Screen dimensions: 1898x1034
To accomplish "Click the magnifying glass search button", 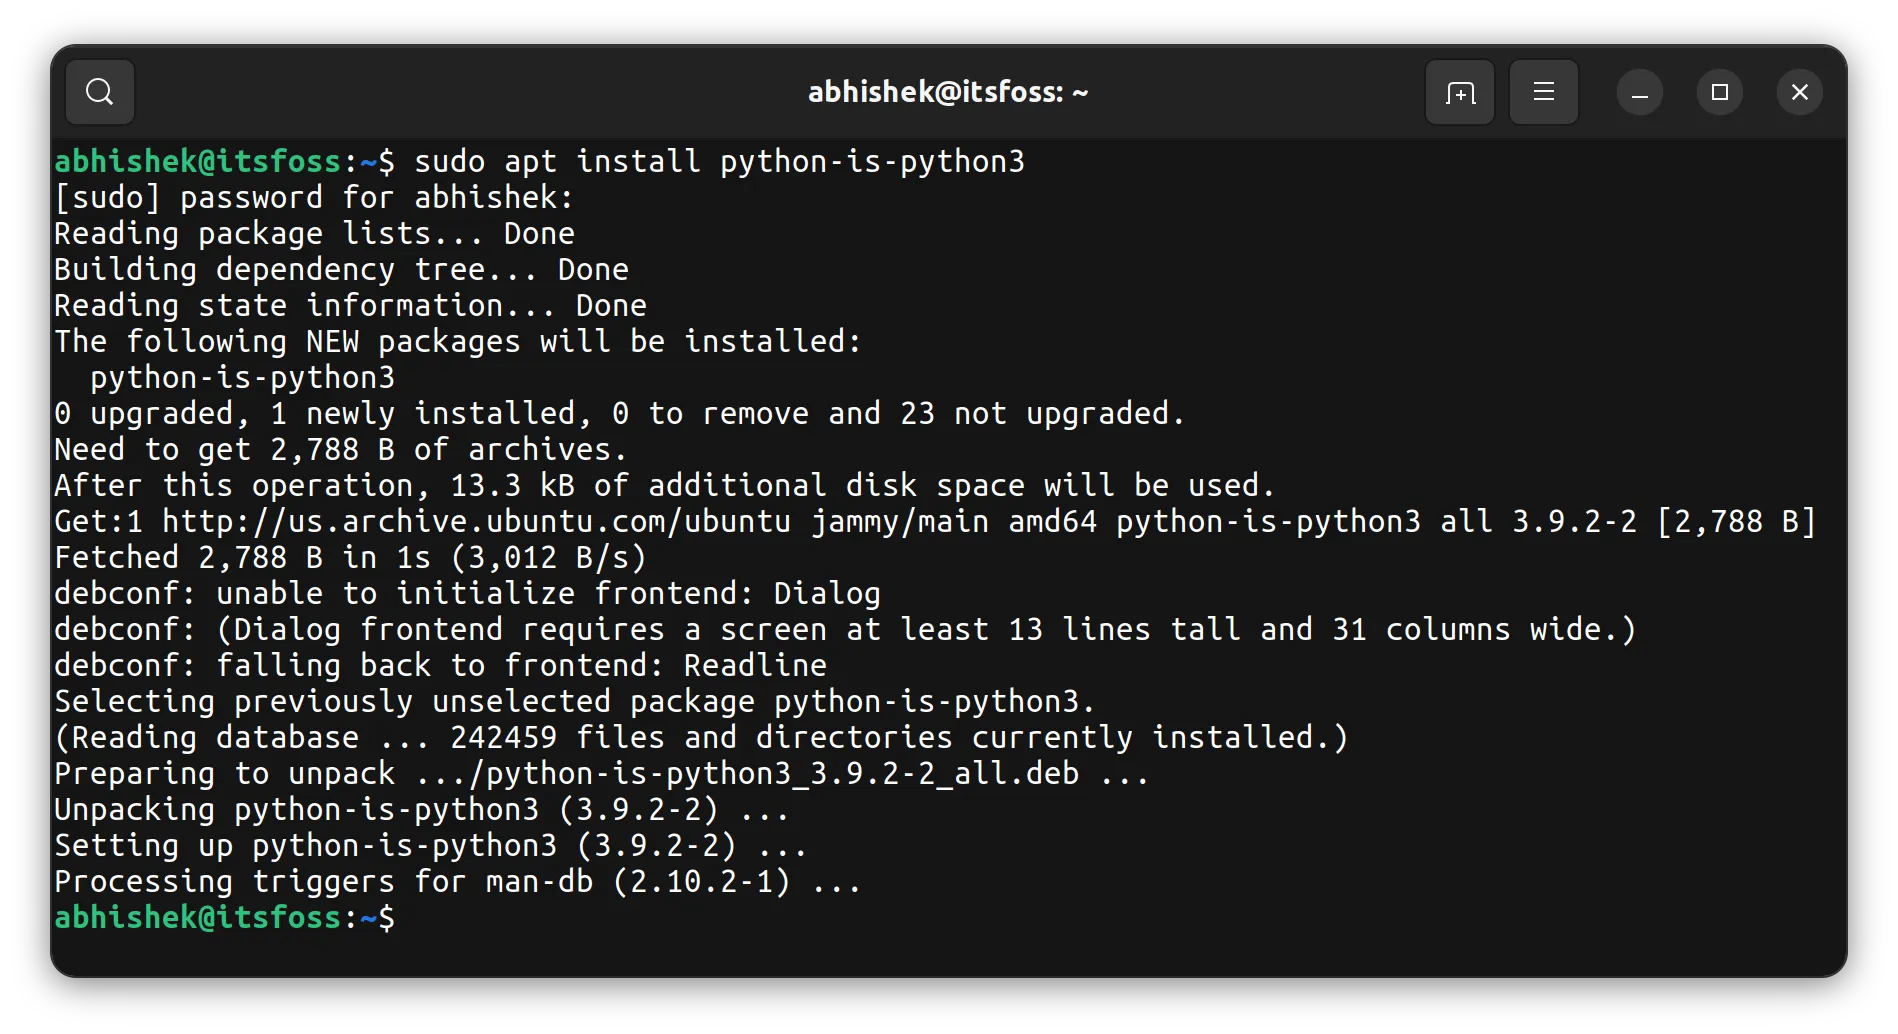I will pyautogui.click(x=98, y=91).
